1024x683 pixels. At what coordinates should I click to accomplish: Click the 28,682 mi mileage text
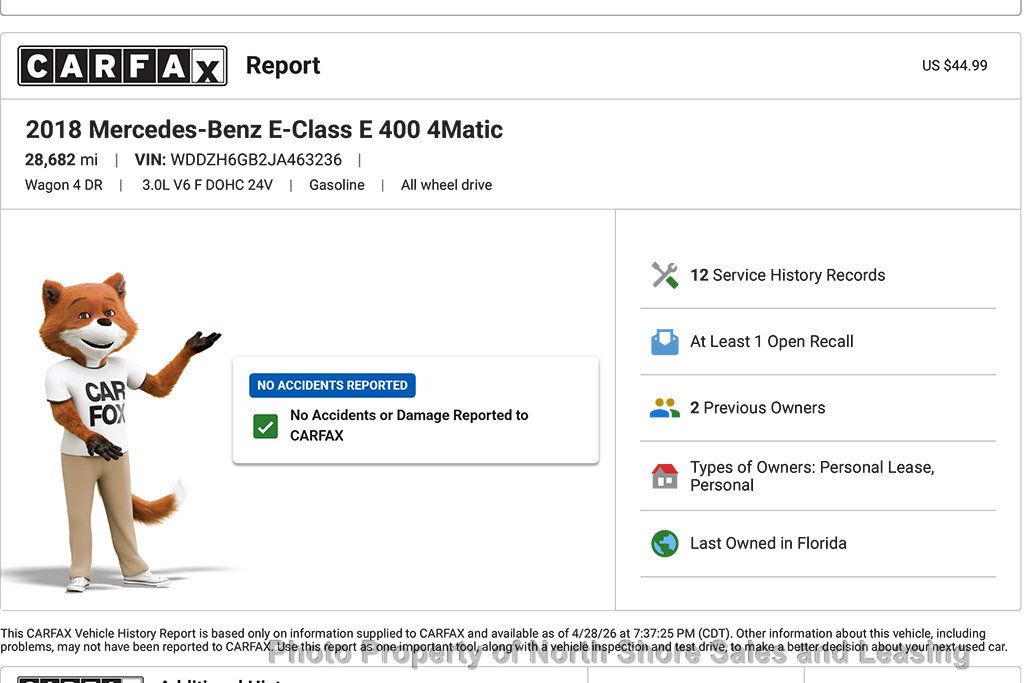(x=62, y=160)
